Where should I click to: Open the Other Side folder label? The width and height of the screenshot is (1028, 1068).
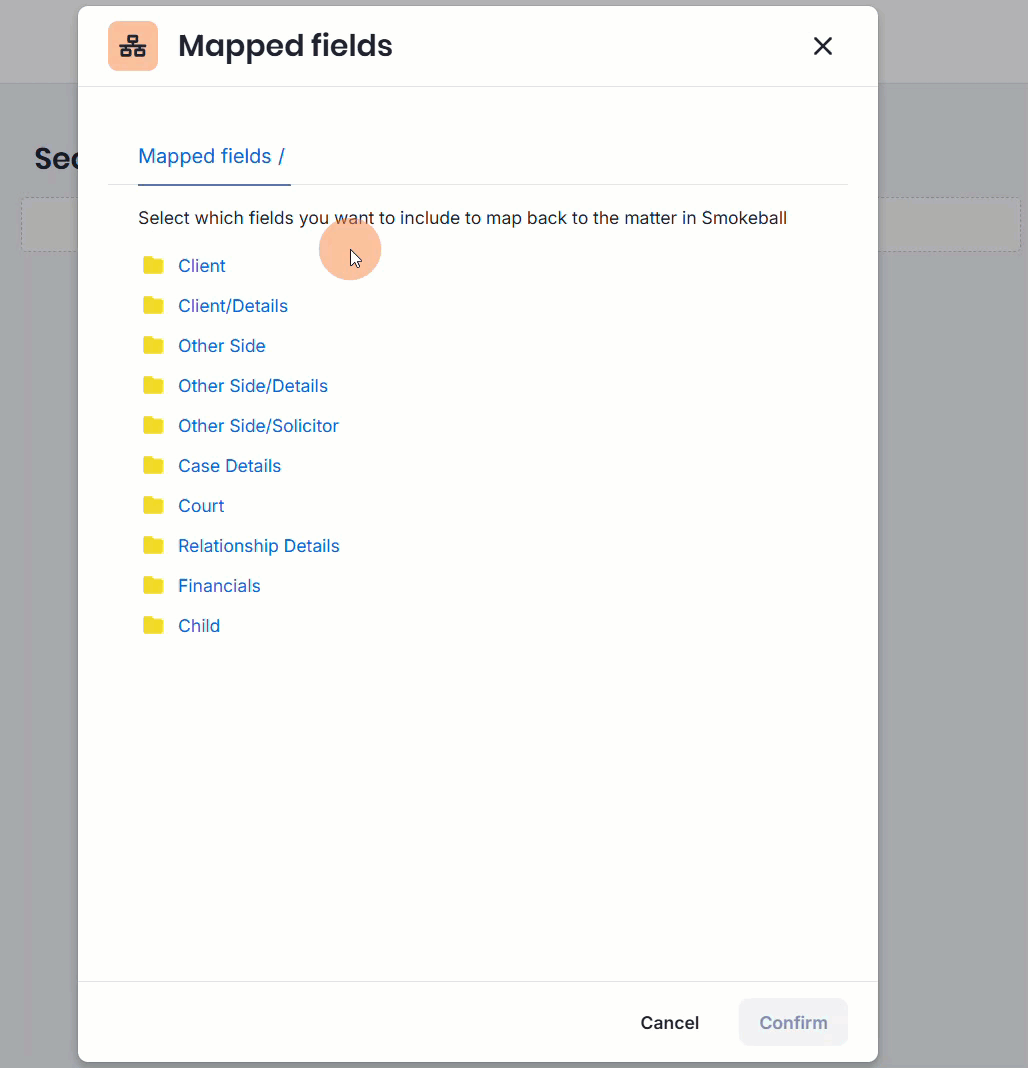(x=222, y=346)
